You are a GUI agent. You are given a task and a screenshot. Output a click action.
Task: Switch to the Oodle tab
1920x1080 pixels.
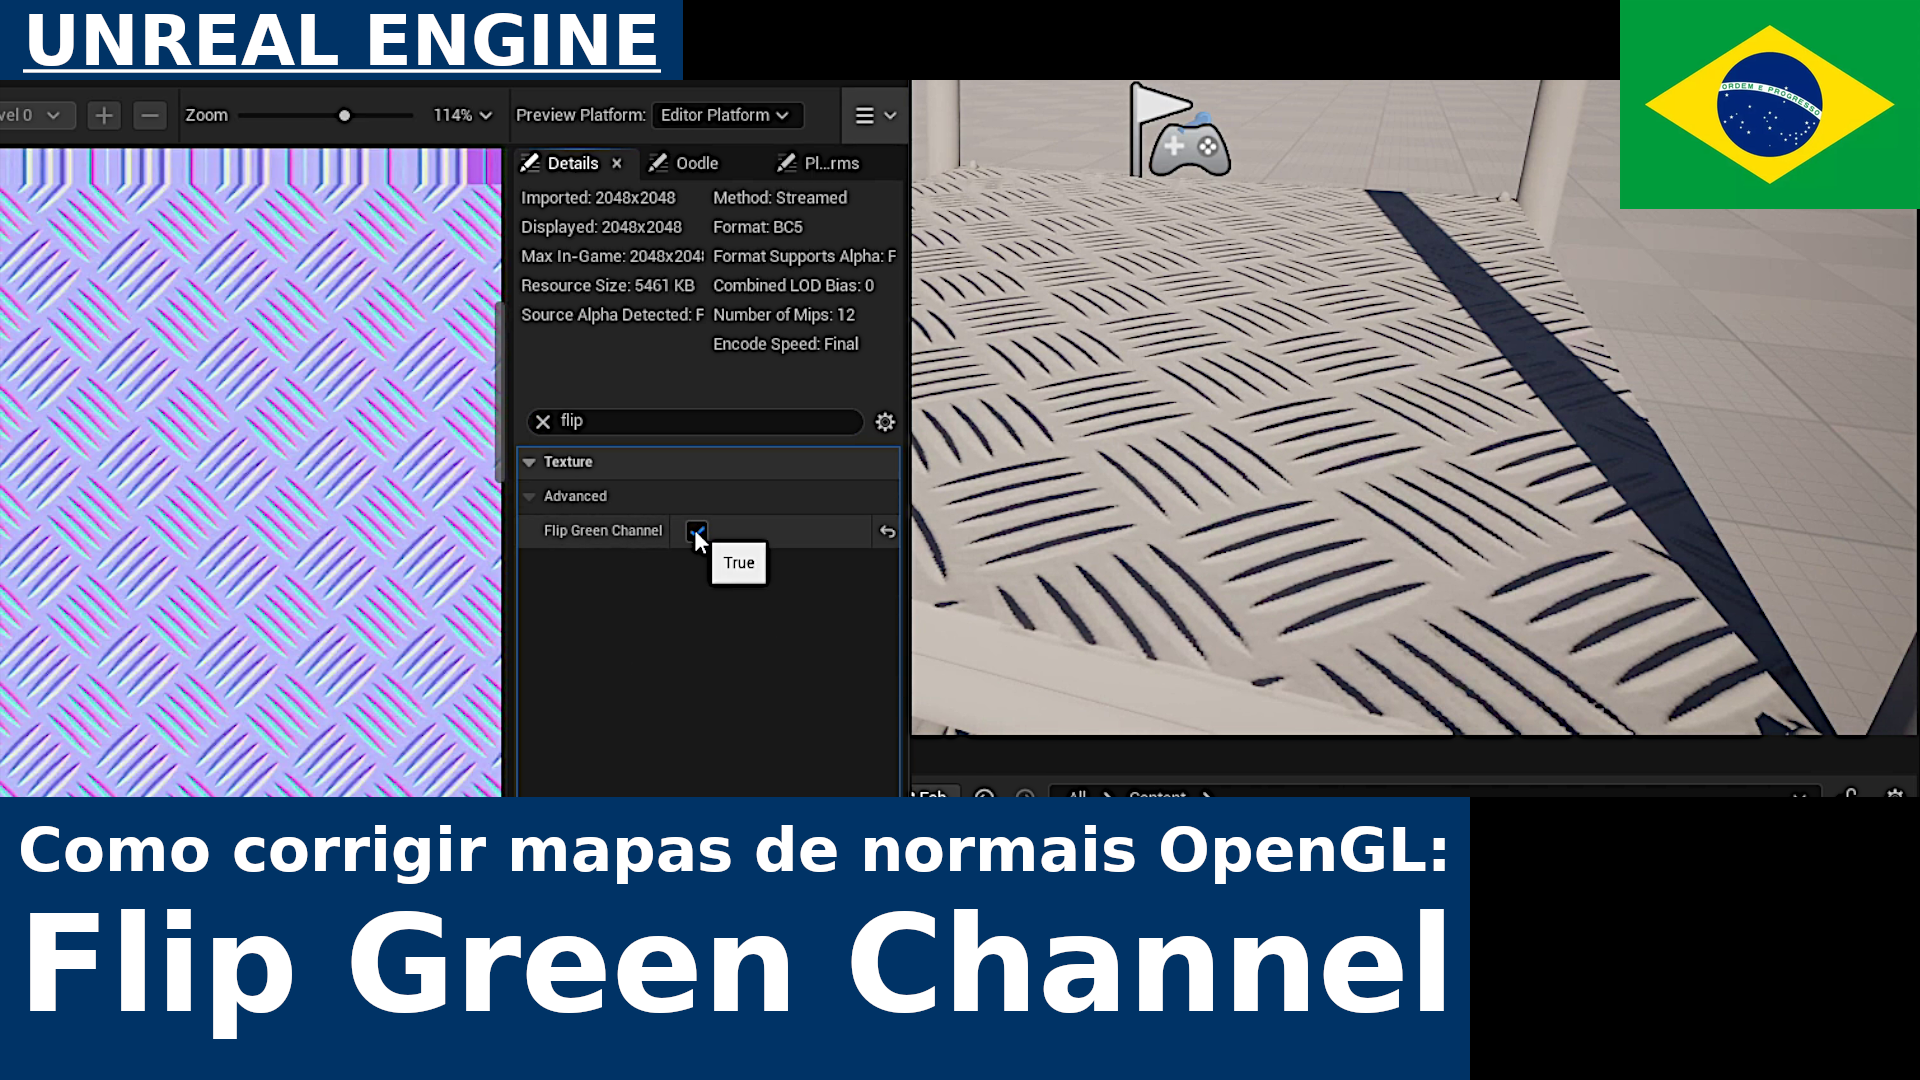coord(697,163)
